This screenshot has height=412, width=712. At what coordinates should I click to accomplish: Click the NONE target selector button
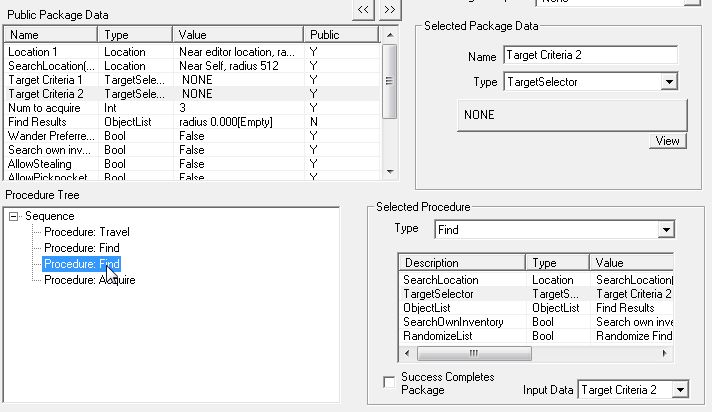tap(572, 115)
